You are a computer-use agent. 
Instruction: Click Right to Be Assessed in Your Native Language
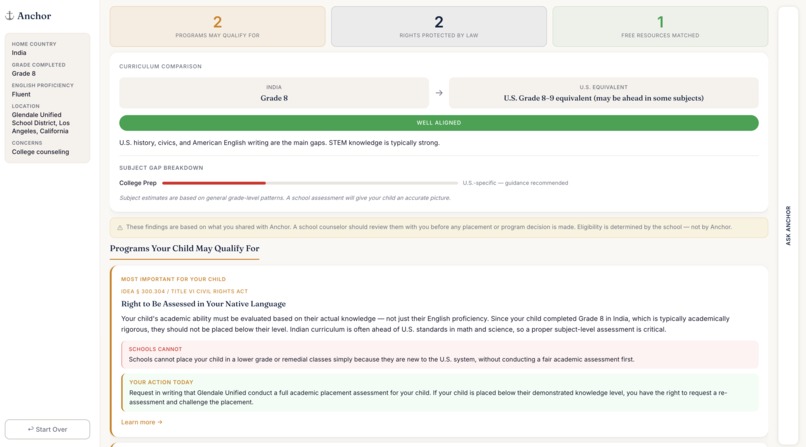click(203, 304)
